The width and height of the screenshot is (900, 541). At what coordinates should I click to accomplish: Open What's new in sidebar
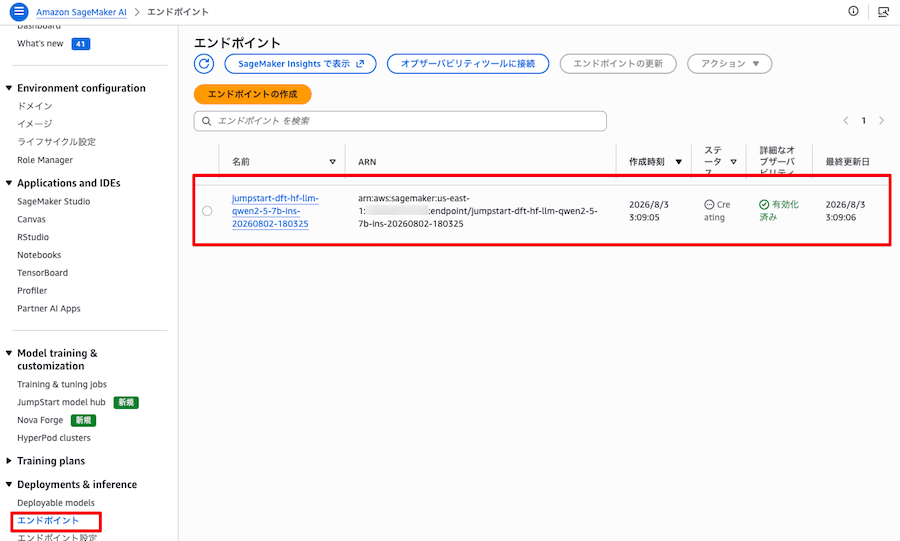[x=40, y=44]
